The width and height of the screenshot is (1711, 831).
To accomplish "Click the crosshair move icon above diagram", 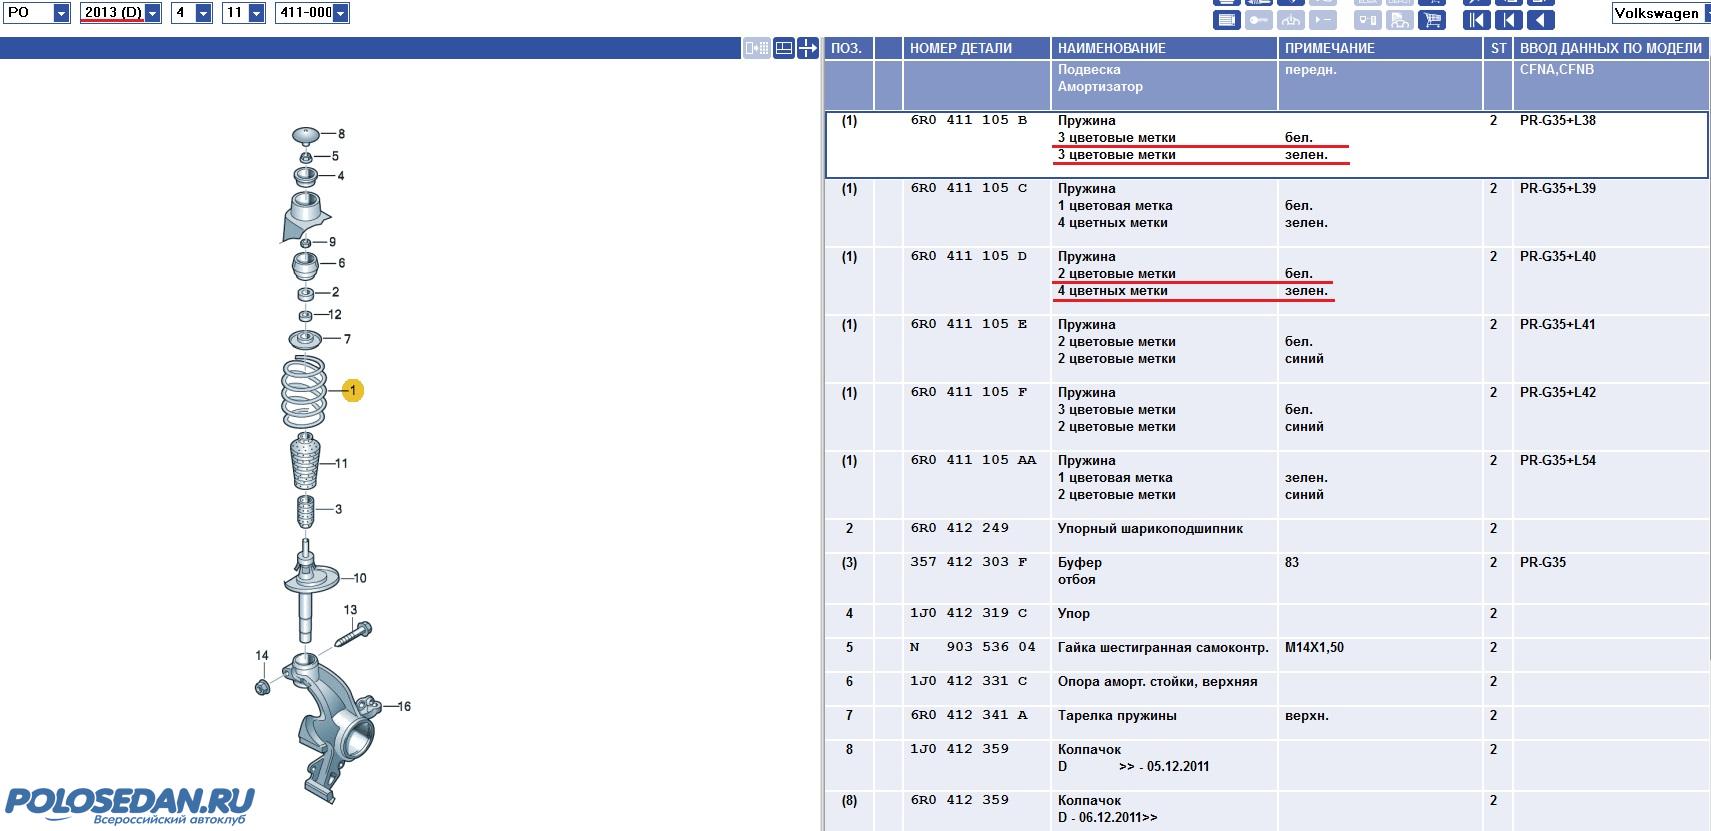I will [808, 48].
